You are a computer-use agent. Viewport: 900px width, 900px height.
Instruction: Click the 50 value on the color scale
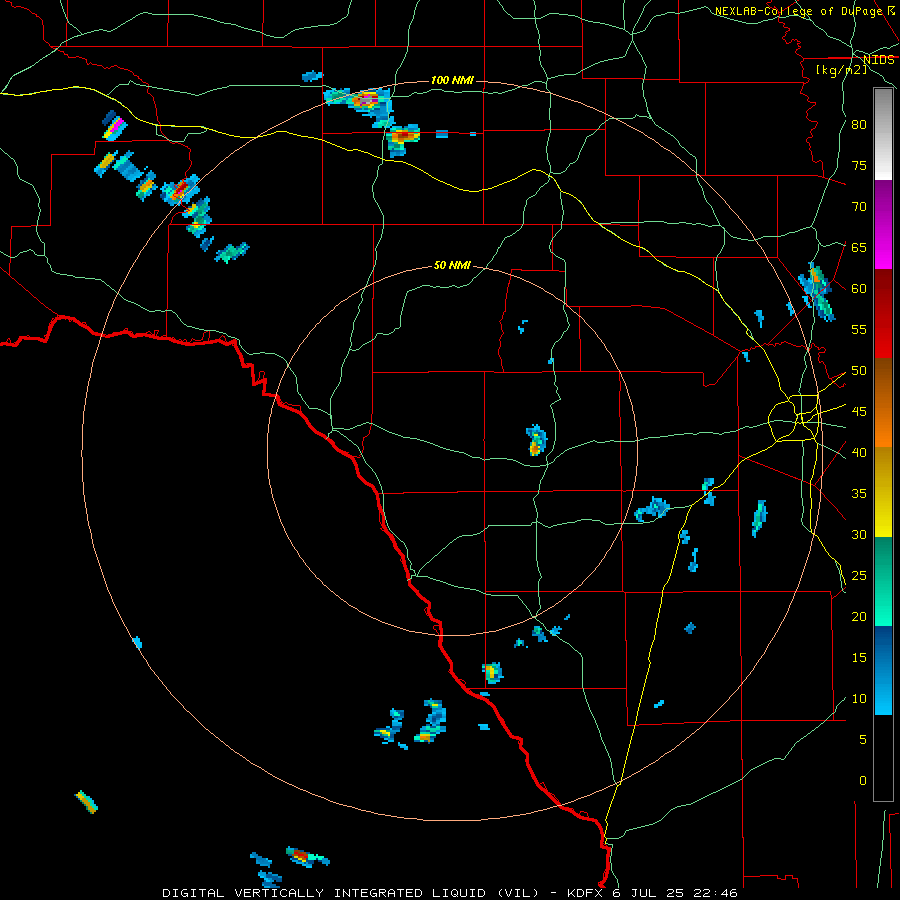tap(859, 371)
